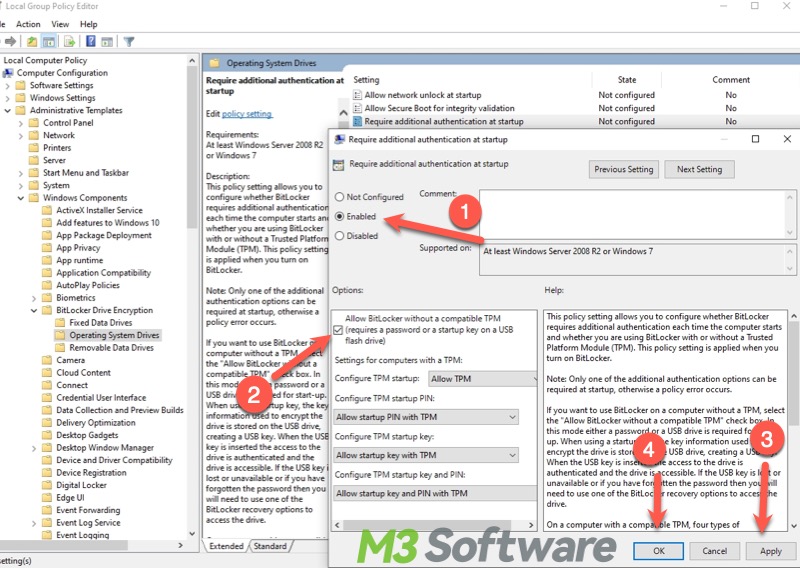Open the Help menu
800x568 pixels.
(x=88, y=24)
